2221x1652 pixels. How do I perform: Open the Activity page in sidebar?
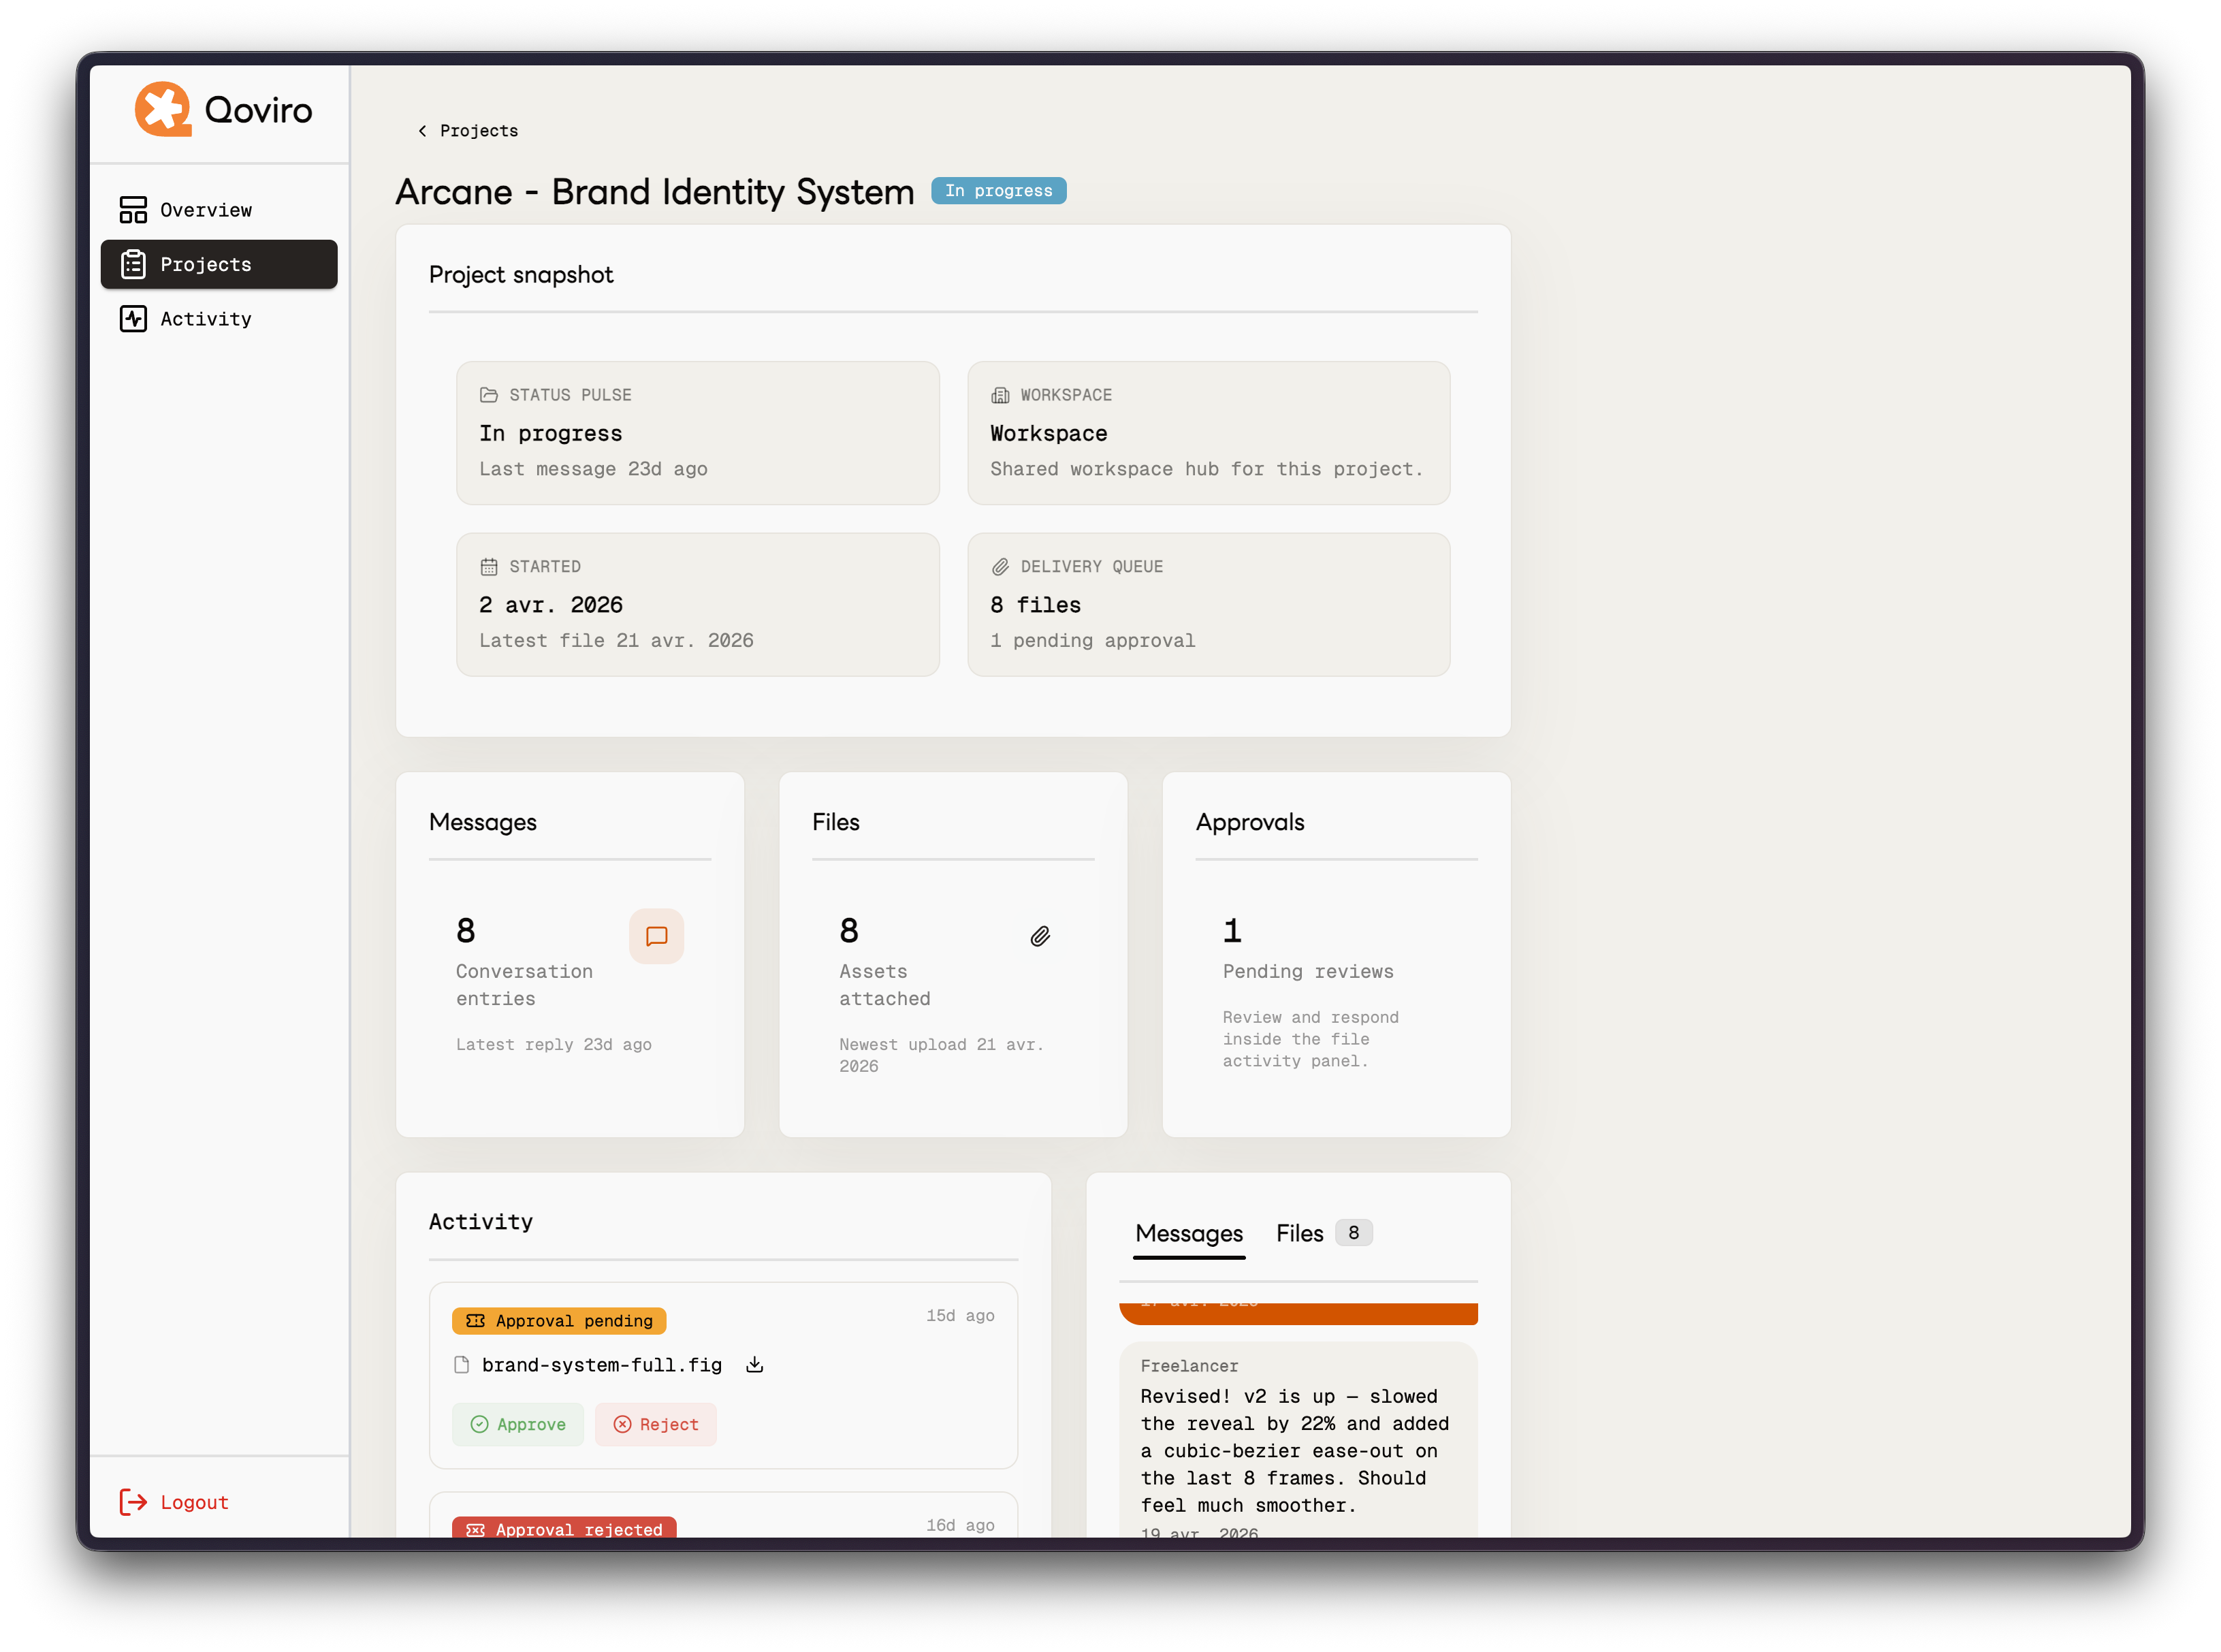pyautogui.click(x=219, y=319)
